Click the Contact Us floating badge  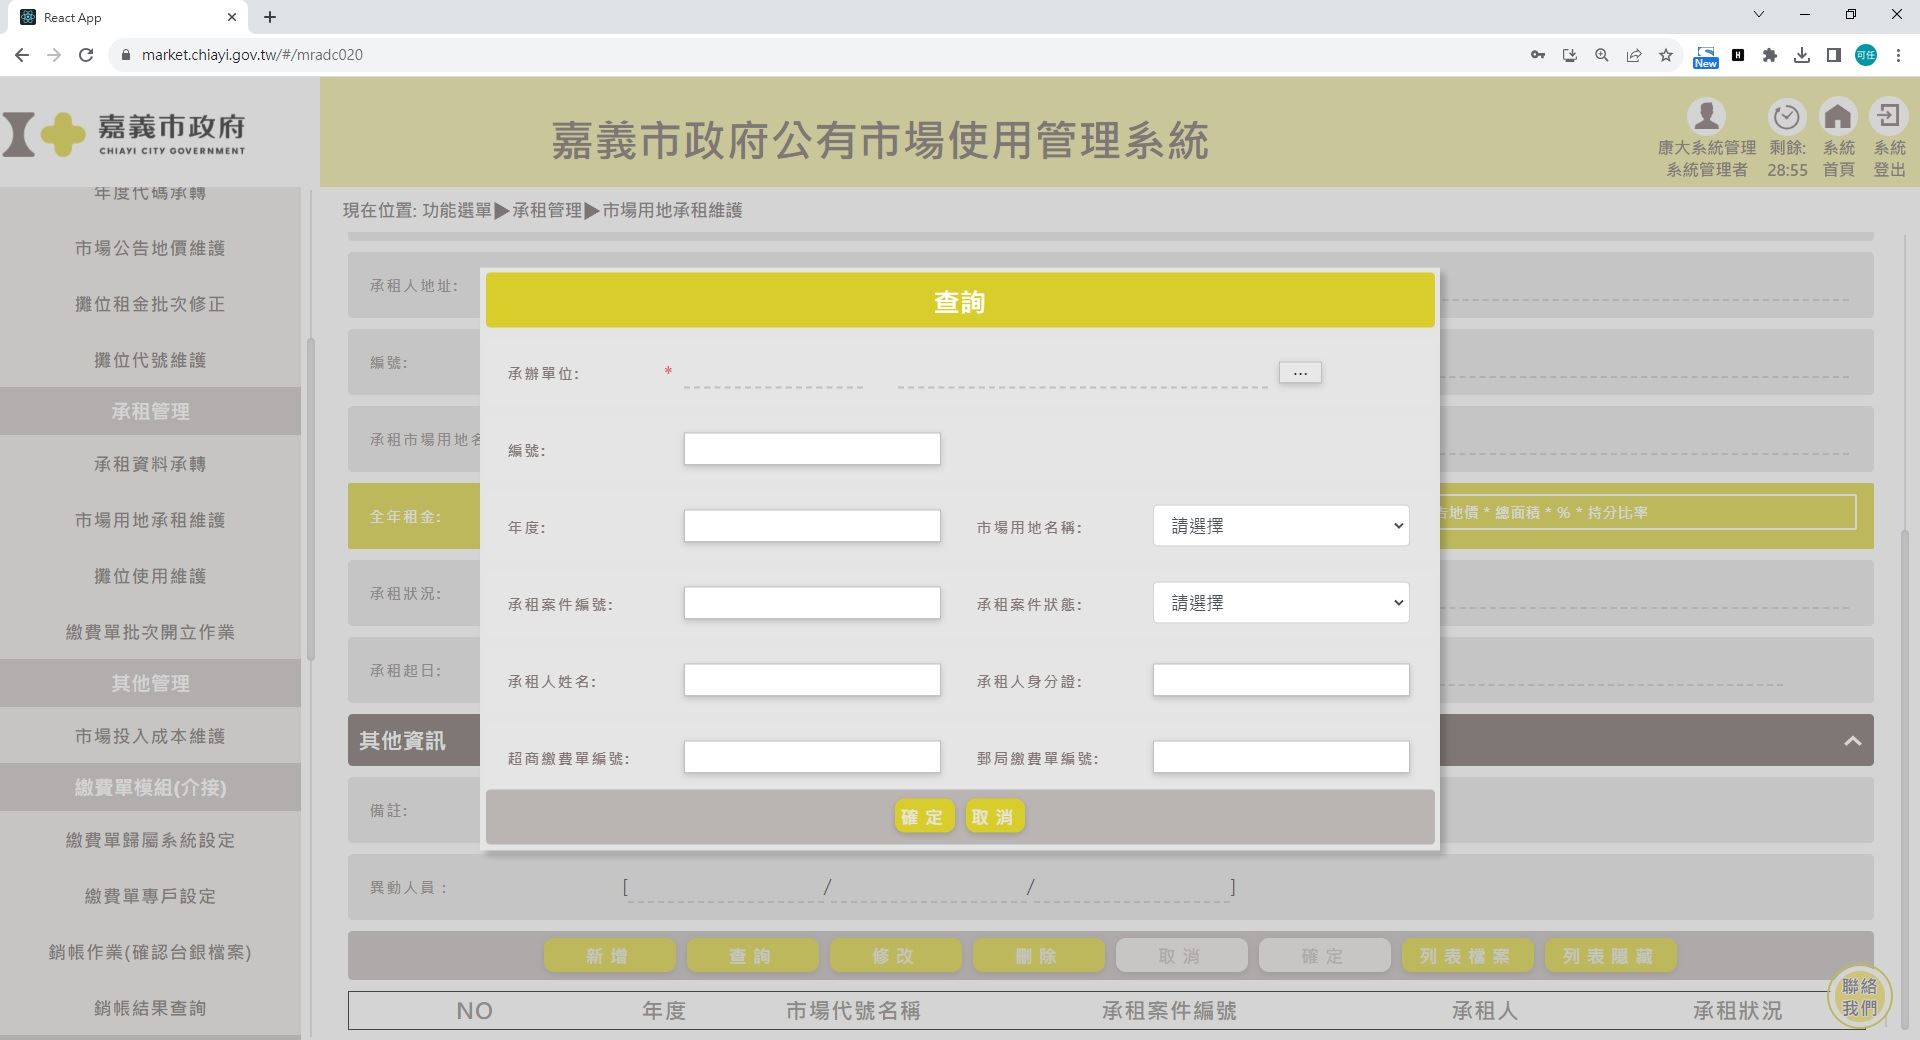pos(1859,996)
